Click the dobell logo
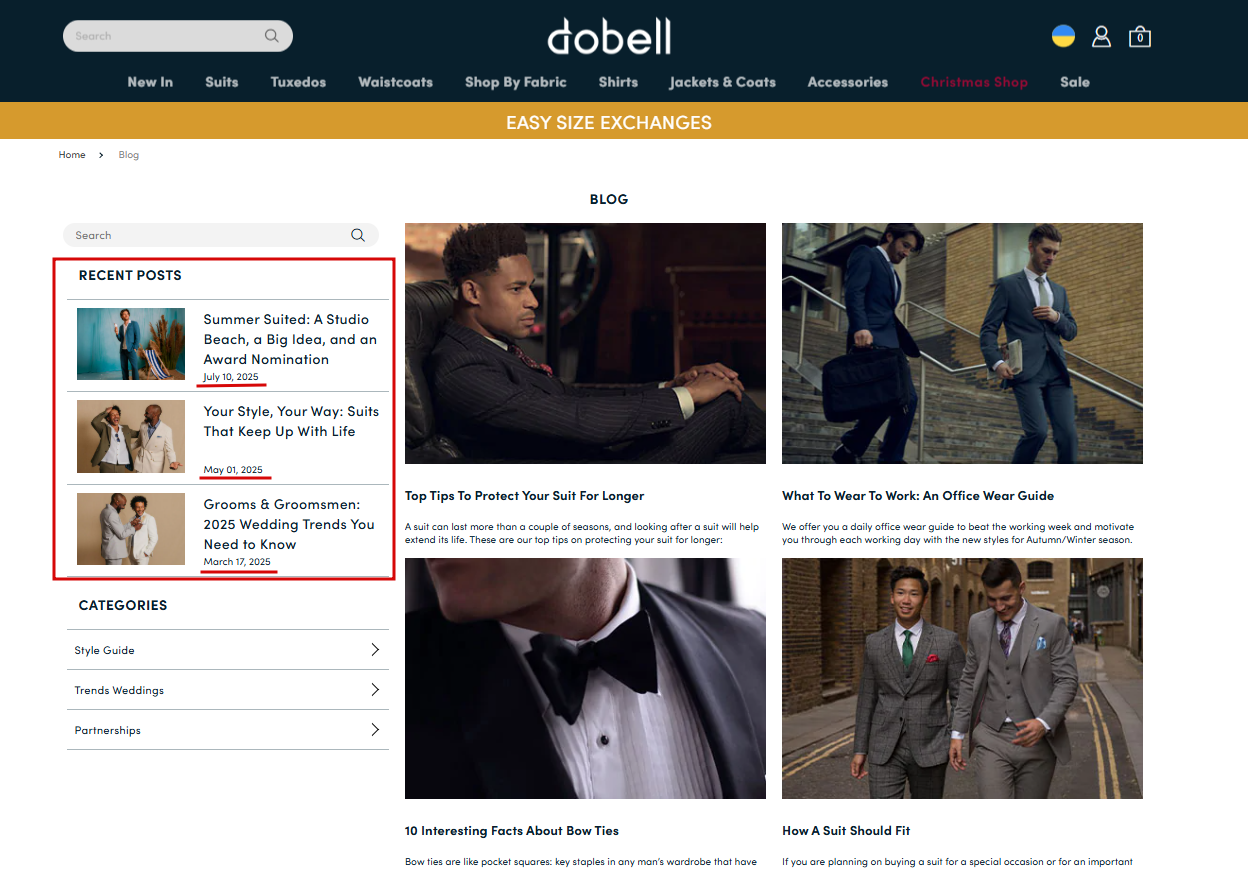This screenshot has height=869, width=1248. (609, 36)
